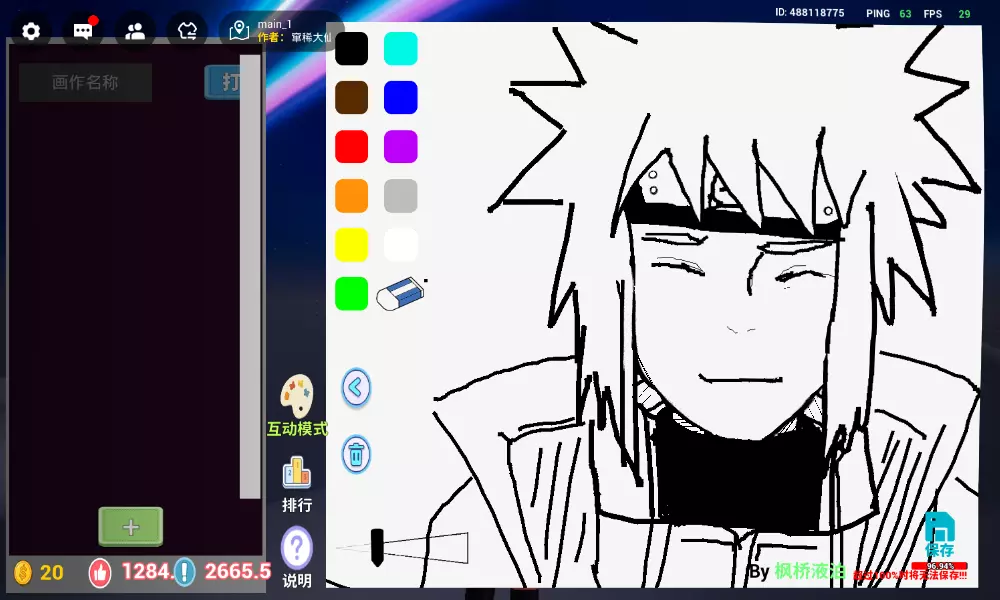Click the FPS 29 indicator
Viewport: 1000px width, 600px height.
pos(946,13)
